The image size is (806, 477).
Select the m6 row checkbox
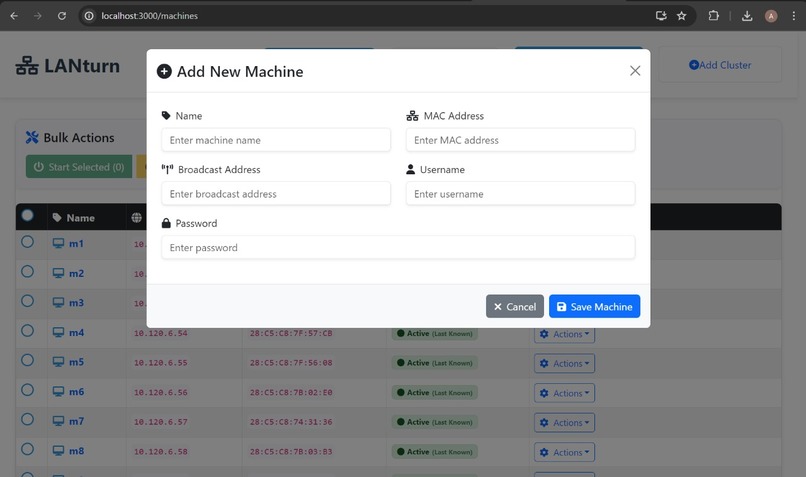(x=28, y=390)
